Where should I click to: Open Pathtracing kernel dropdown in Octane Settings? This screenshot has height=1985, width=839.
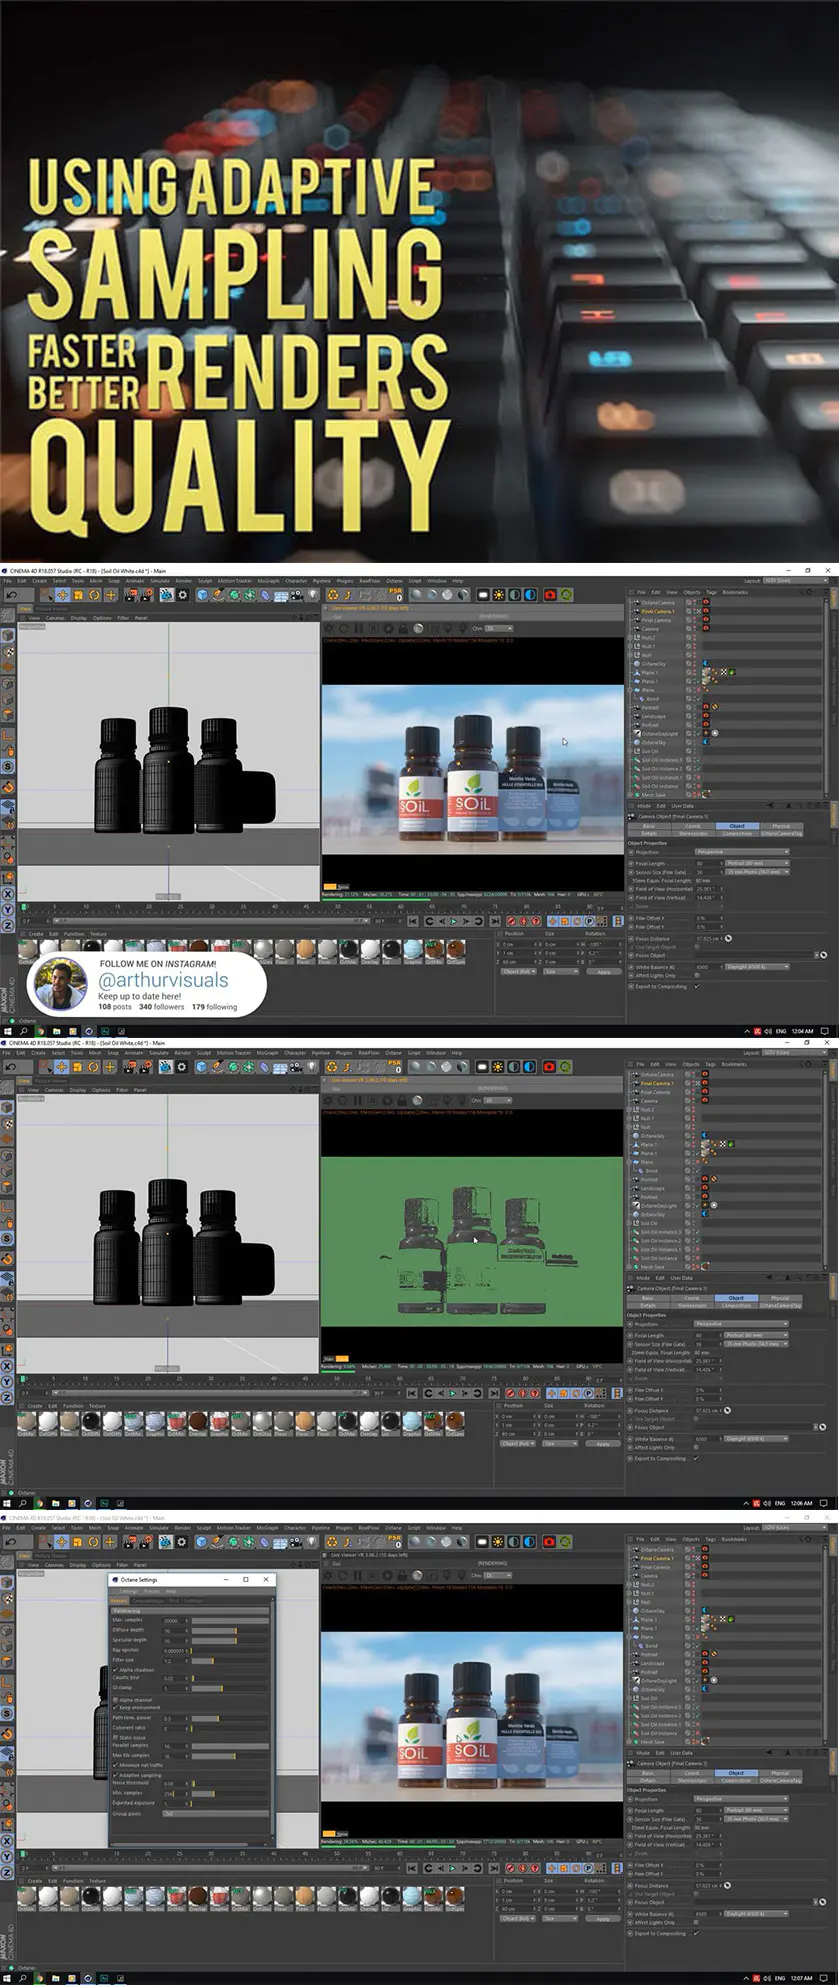click(x=190, y=1611)
